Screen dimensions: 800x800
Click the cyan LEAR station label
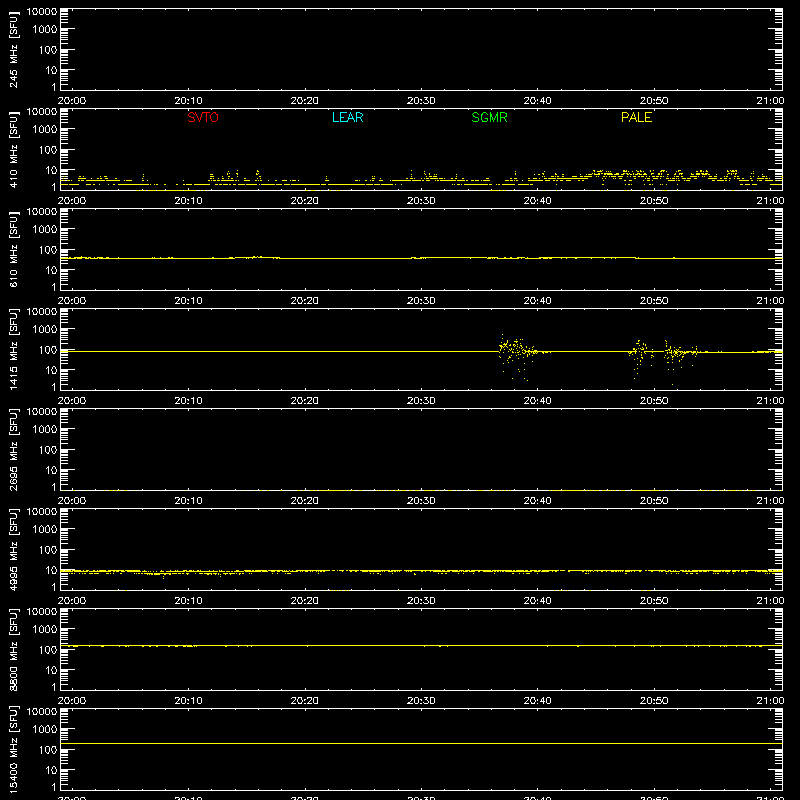[347, 117]
